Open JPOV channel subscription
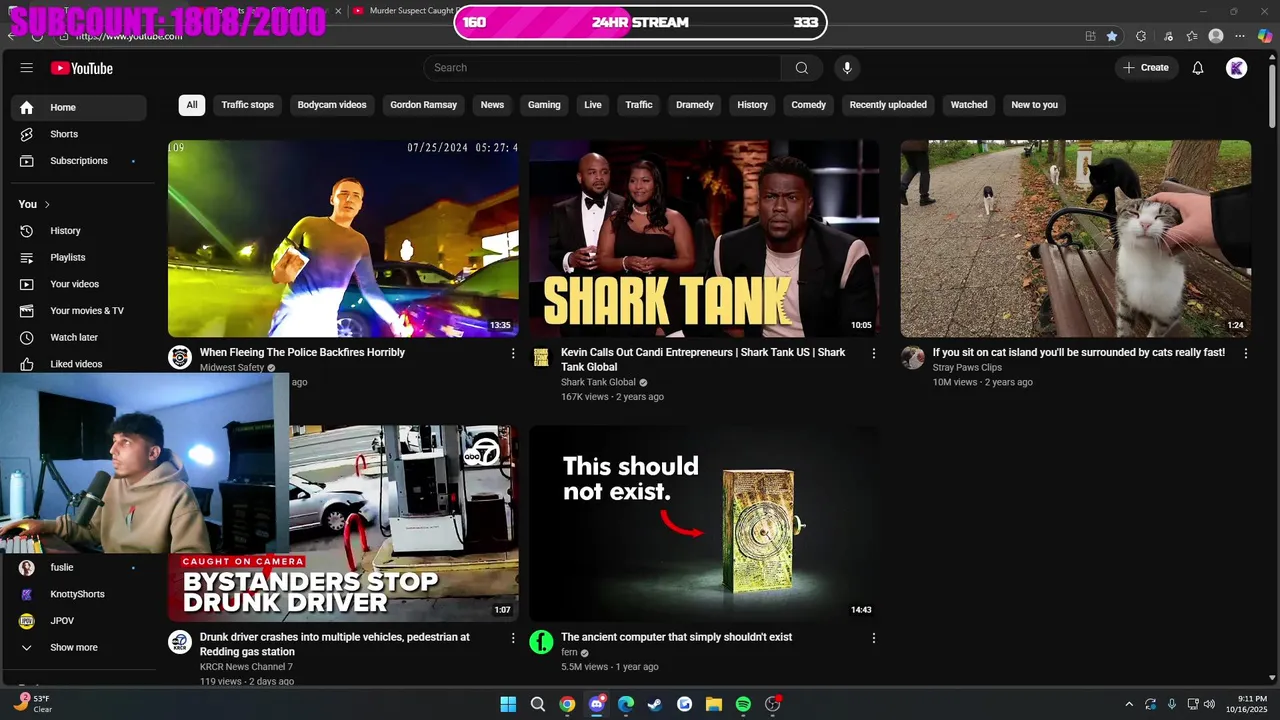This screenshot has width=1280, height=720. 79,621
